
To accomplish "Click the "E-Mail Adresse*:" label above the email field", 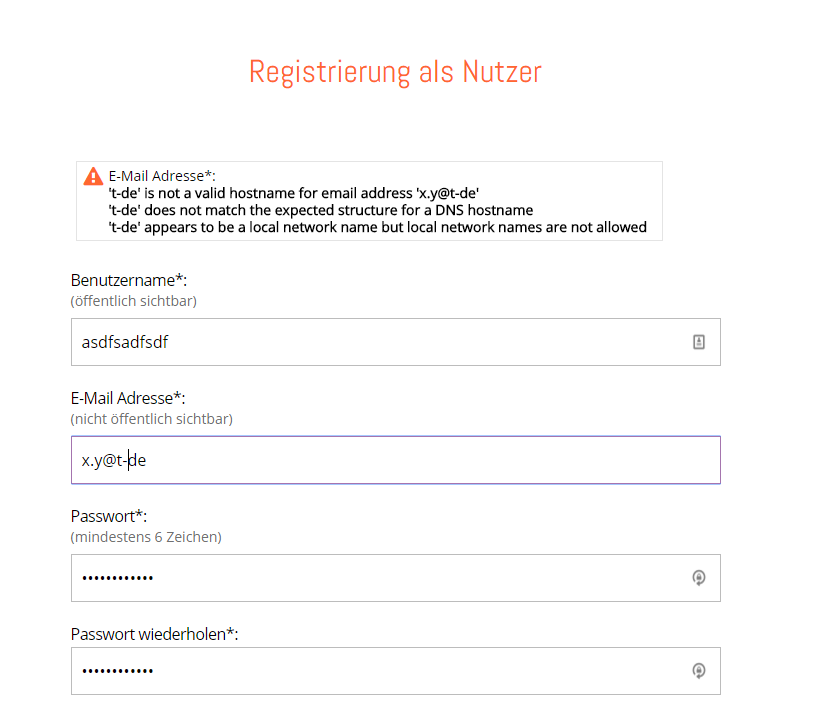I will click(x=128, y=398).
